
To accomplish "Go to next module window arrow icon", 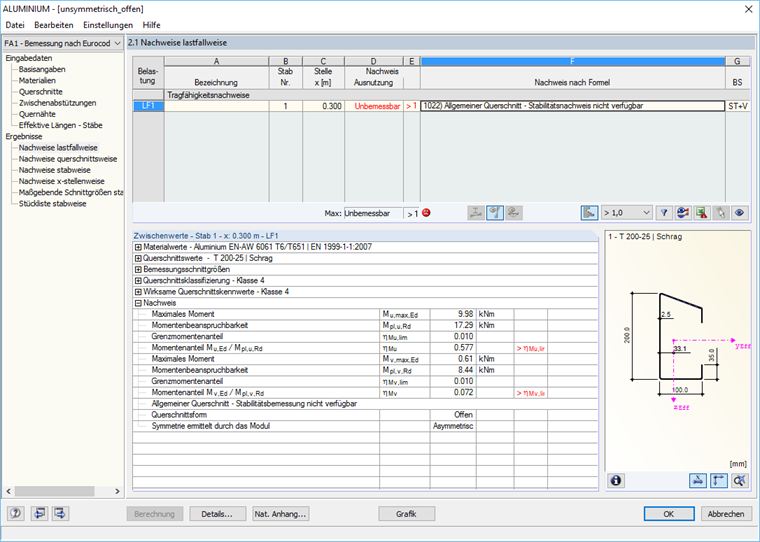I will [61, 513].
